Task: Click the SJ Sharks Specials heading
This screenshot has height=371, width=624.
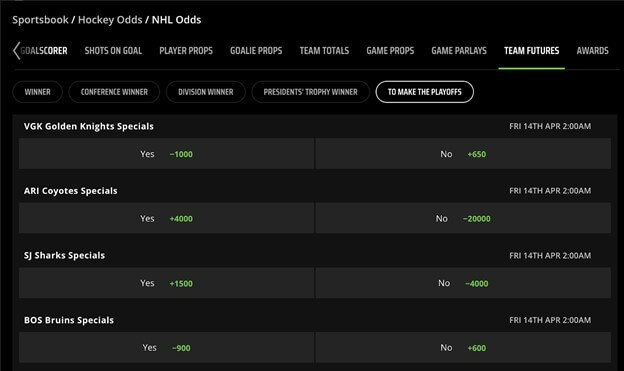Action: 64,255
